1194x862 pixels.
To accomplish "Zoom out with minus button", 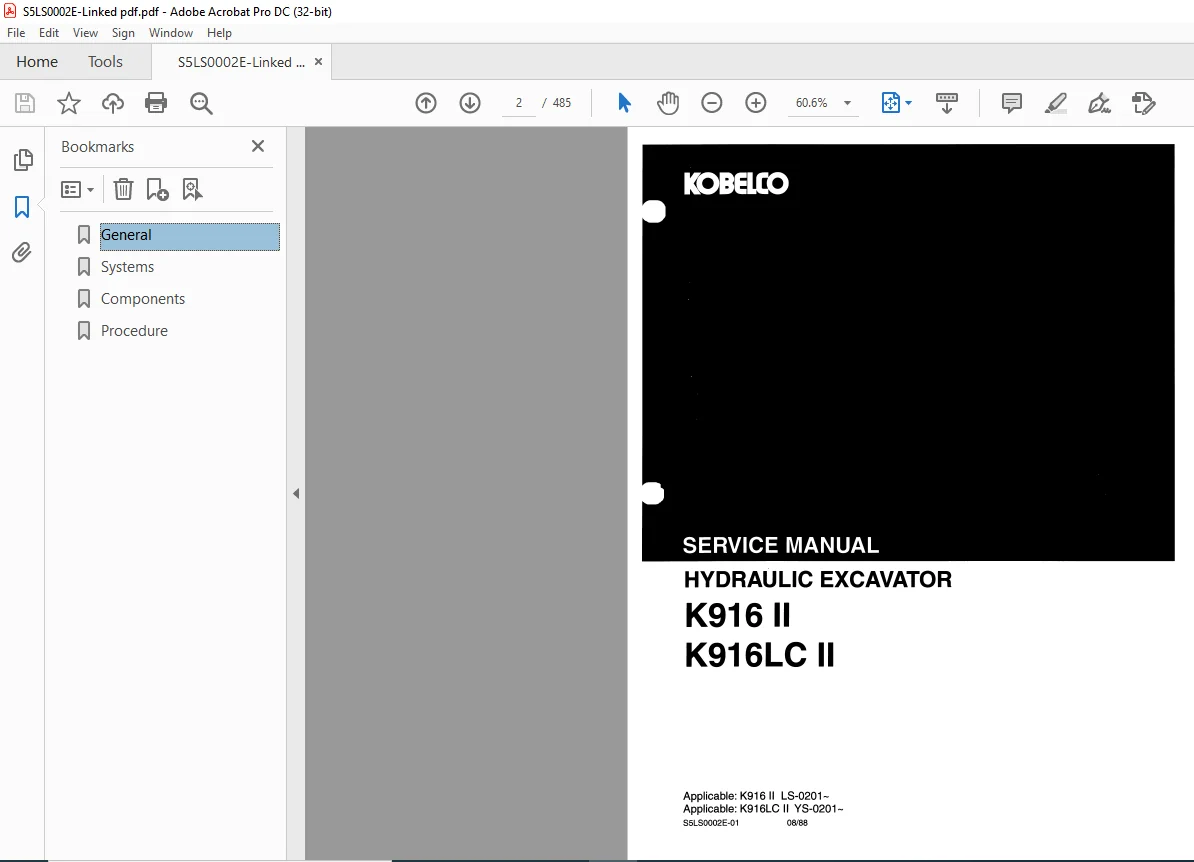I will [711, 103].
